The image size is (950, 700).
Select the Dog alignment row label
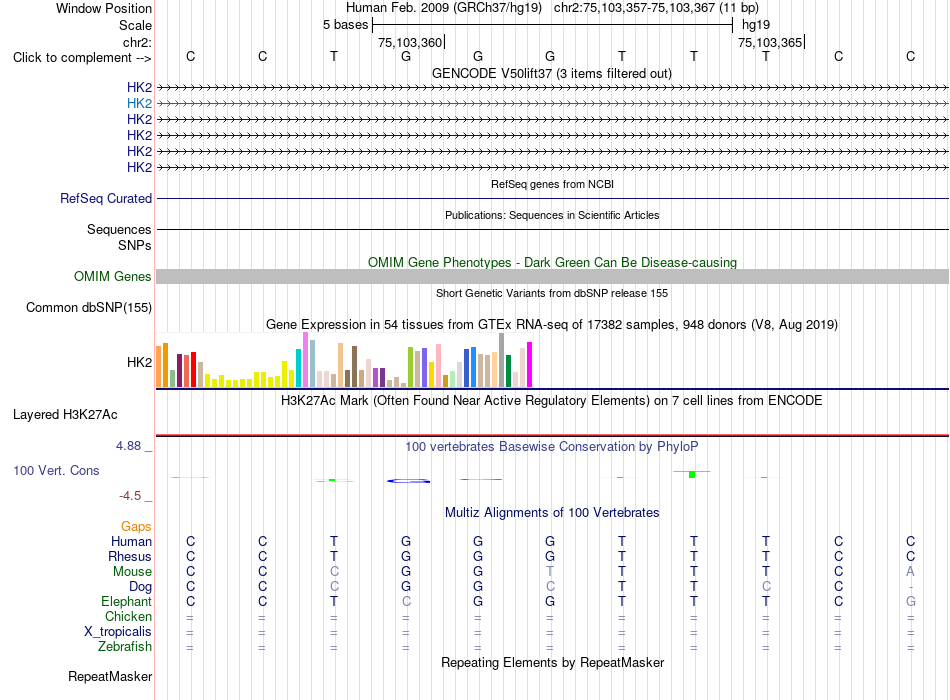coord(141,587)
